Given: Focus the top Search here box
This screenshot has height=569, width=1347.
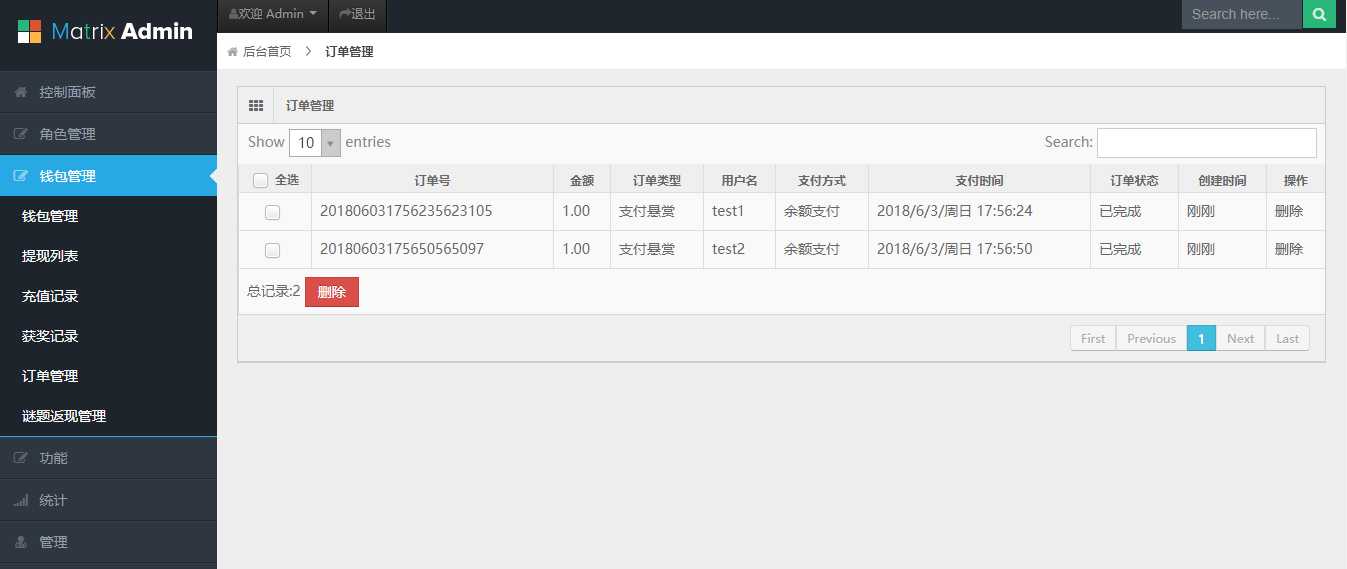Looking at the screenshot, I should tap(1242, 14).
